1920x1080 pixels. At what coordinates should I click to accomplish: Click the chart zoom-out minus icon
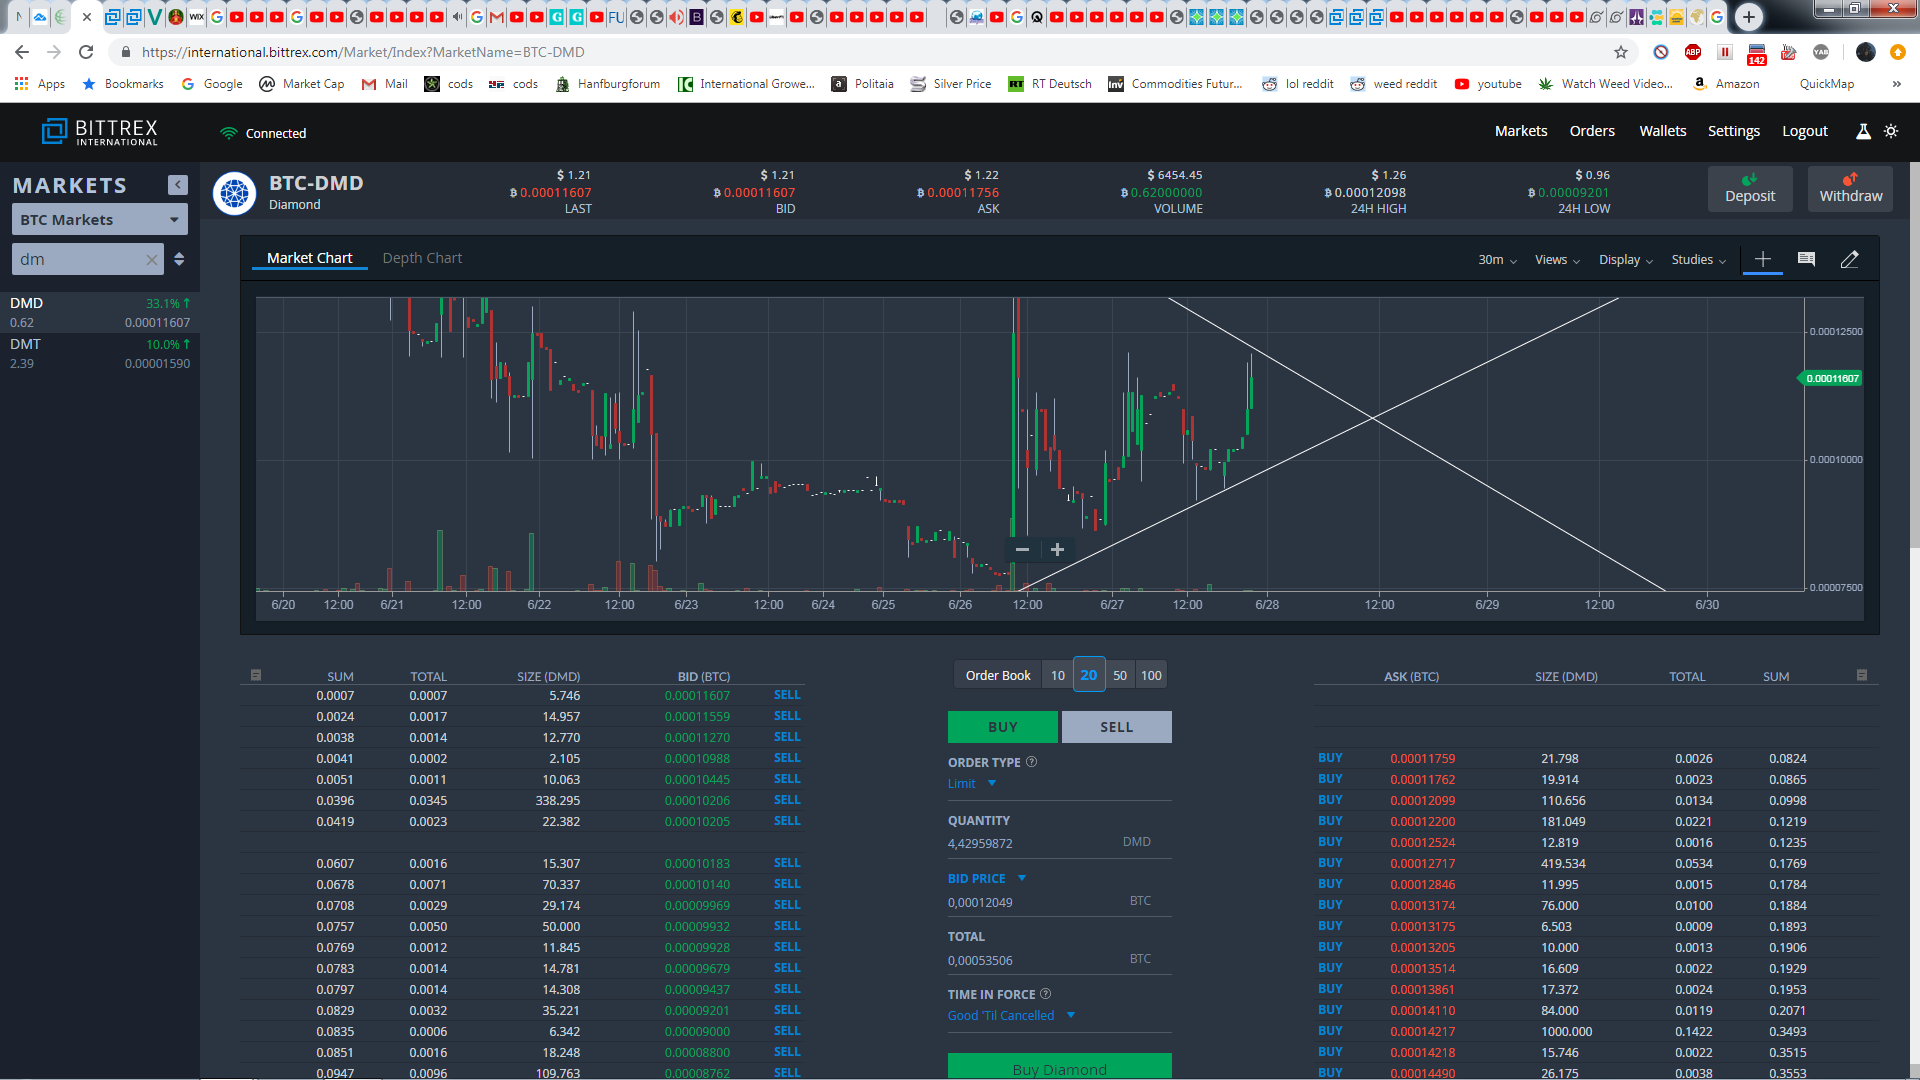tap(1022, 549)
